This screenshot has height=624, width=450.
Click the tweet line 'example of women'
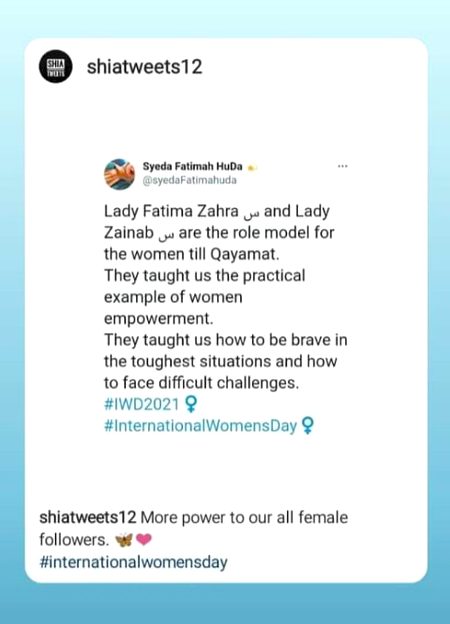(x=173, y=297)
